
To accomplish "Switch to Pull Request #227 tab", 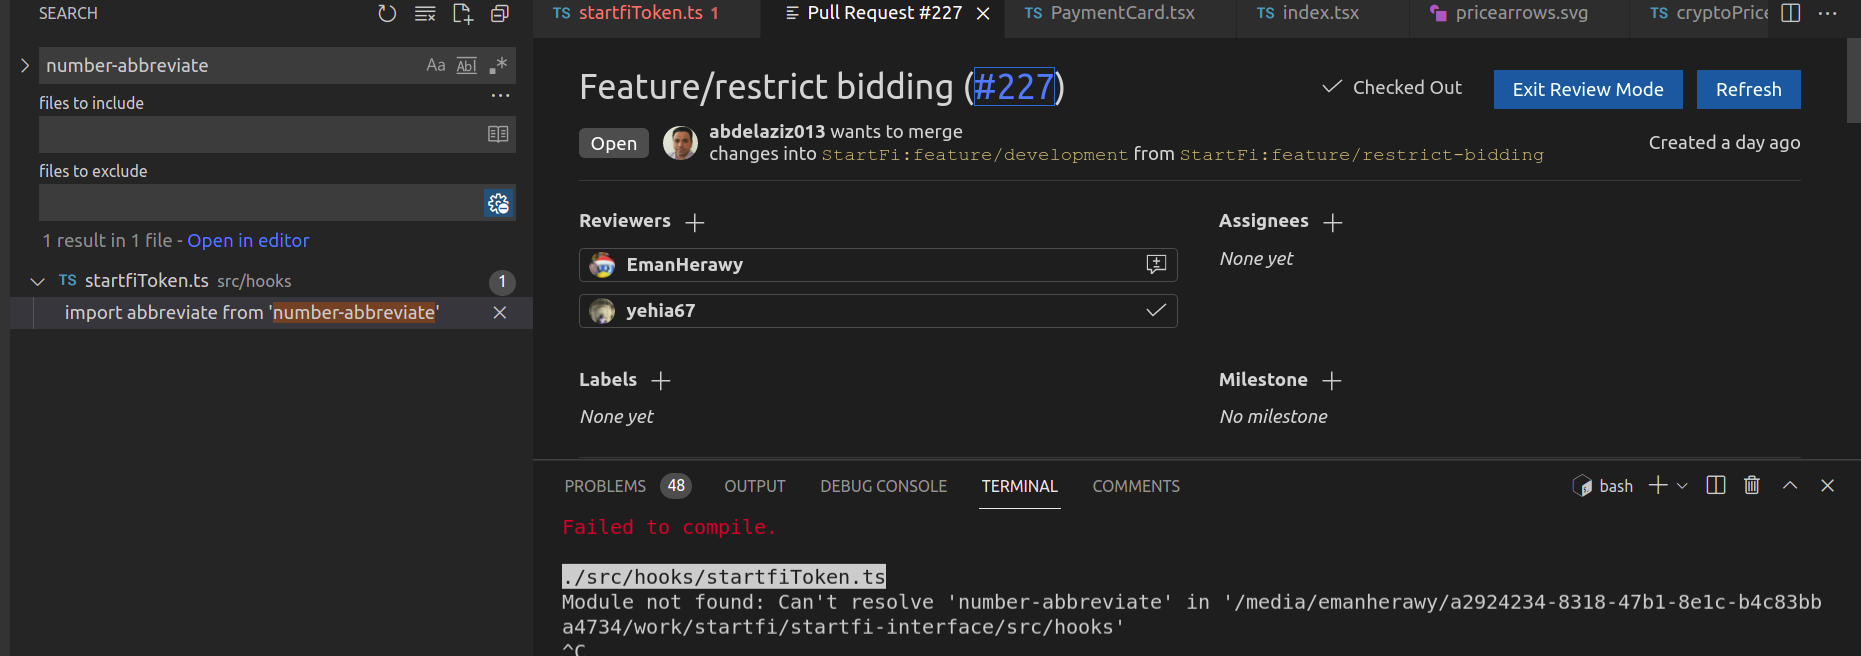I will click(x=884, y=13).
